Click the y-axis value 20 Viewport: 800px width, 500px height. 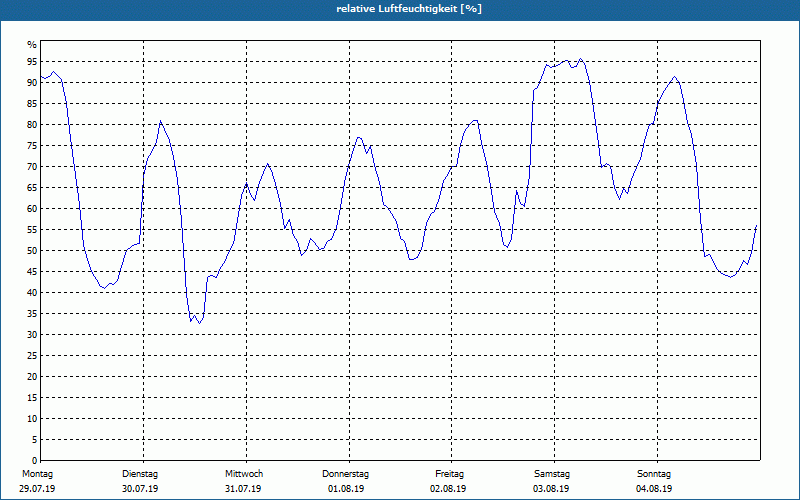tap(32, 377)
